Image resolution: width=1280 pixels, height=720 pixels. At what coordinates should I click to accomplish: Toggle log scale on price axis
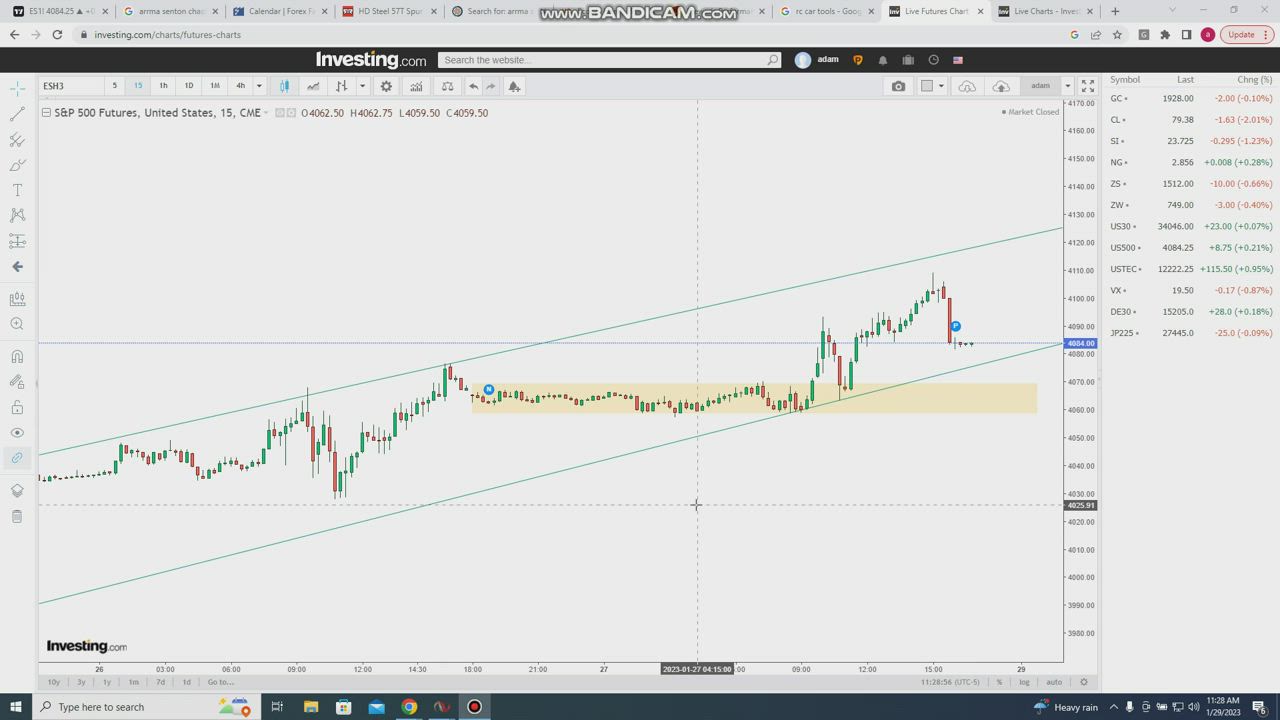(1024, 682)
